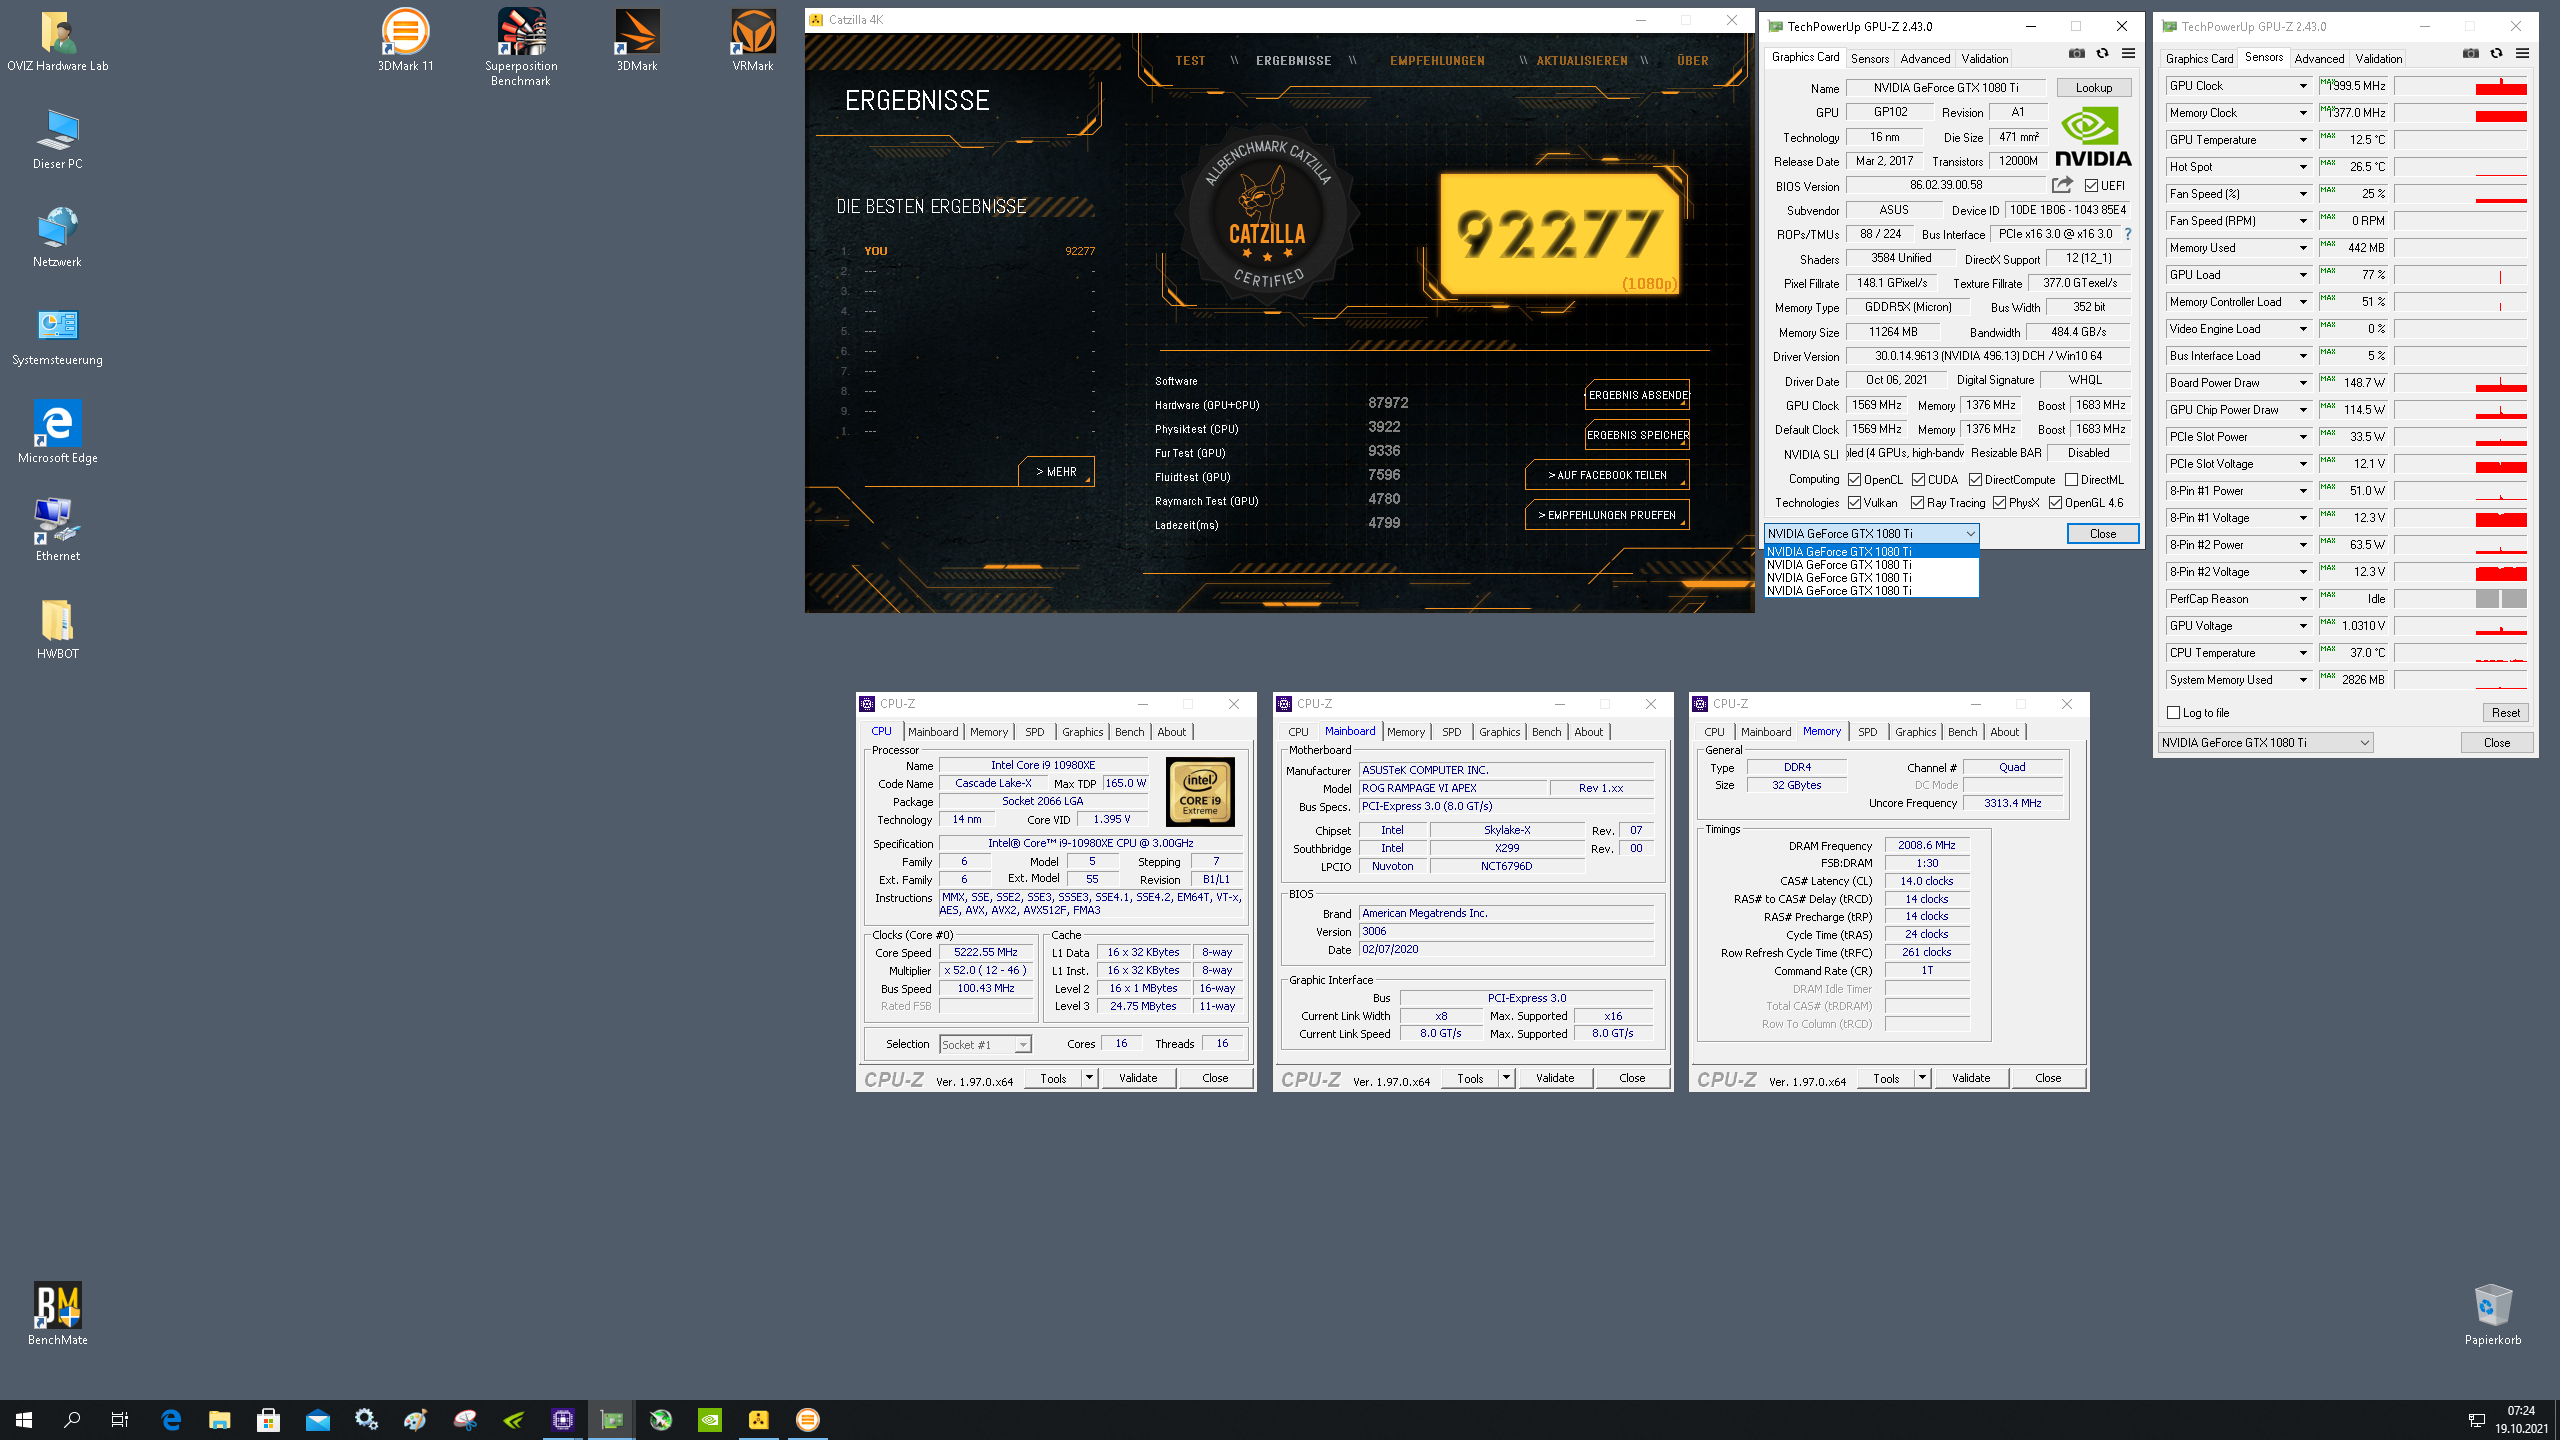Launch the Microsoft Edge desktop shortcut
The width and height of the screenshot is (2560, 1440).
(x=58, y=432)
